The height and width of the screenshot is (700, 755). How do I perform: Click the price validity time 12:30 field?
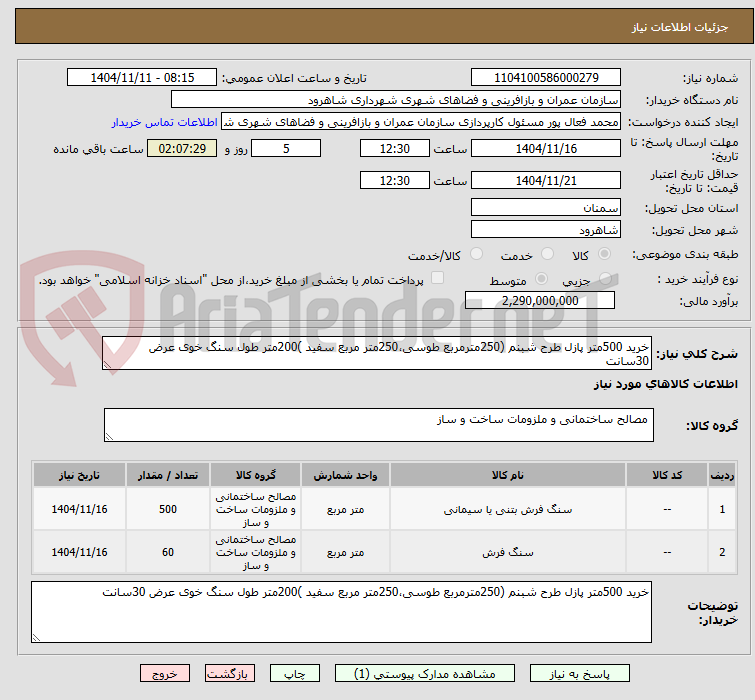[x=395, y=180]
